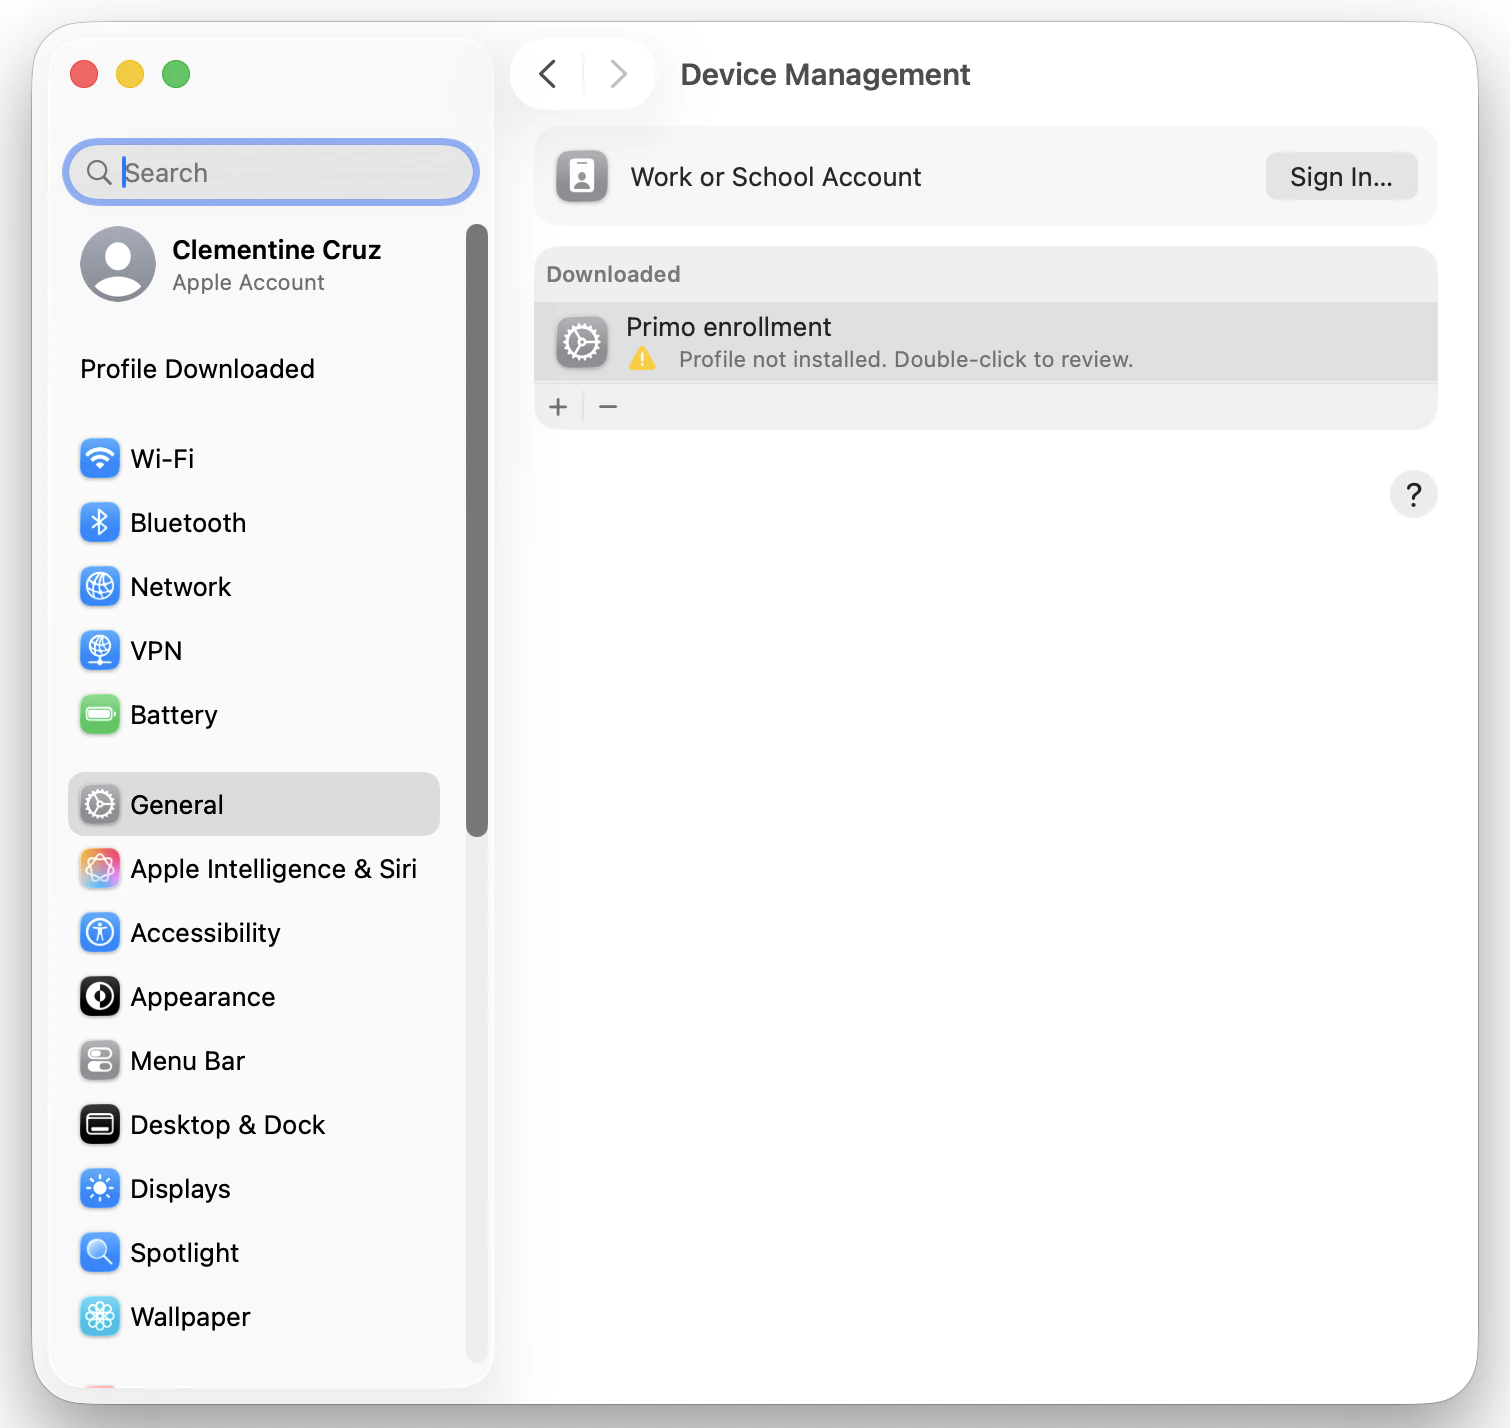Viewport: 1510px width, 1428px height.
Task: Click the Sign In button
Action: point(1341,176)
